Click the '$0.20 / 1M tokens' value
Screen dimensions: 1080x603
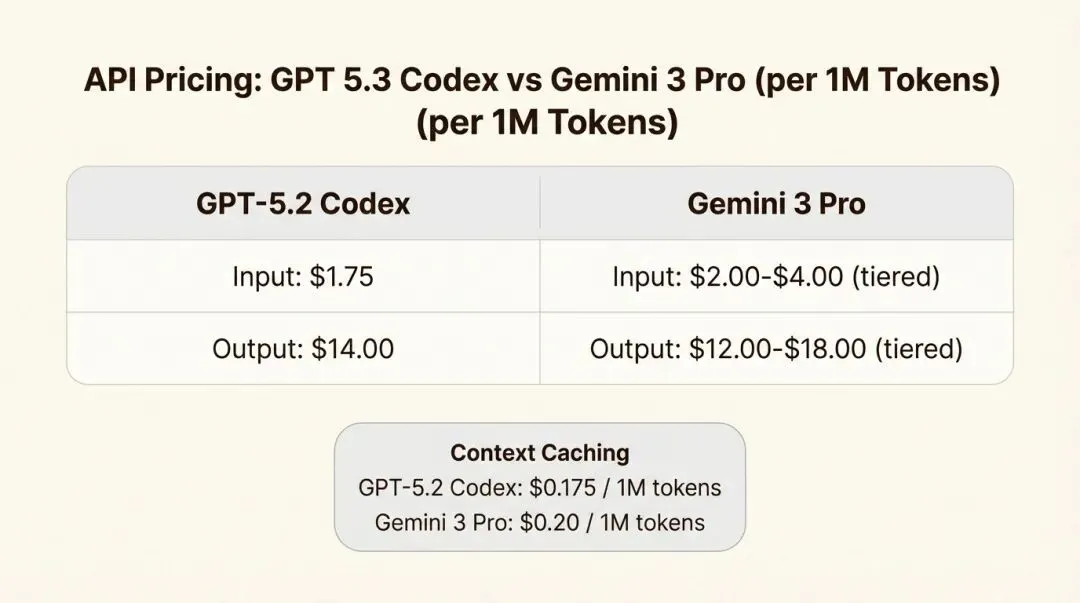coord(612,522)
